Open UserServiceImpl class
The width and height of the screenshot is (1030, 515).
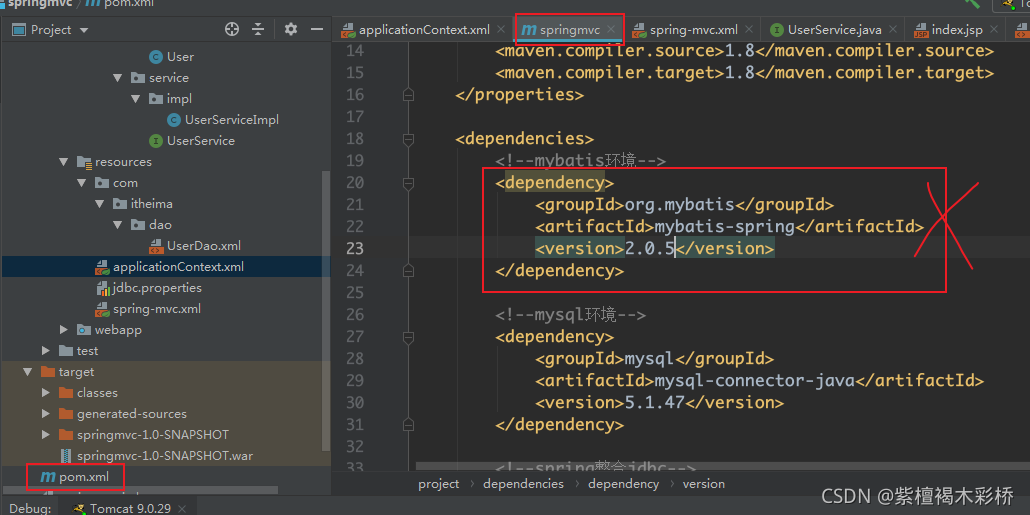click(x=231, y=120)
